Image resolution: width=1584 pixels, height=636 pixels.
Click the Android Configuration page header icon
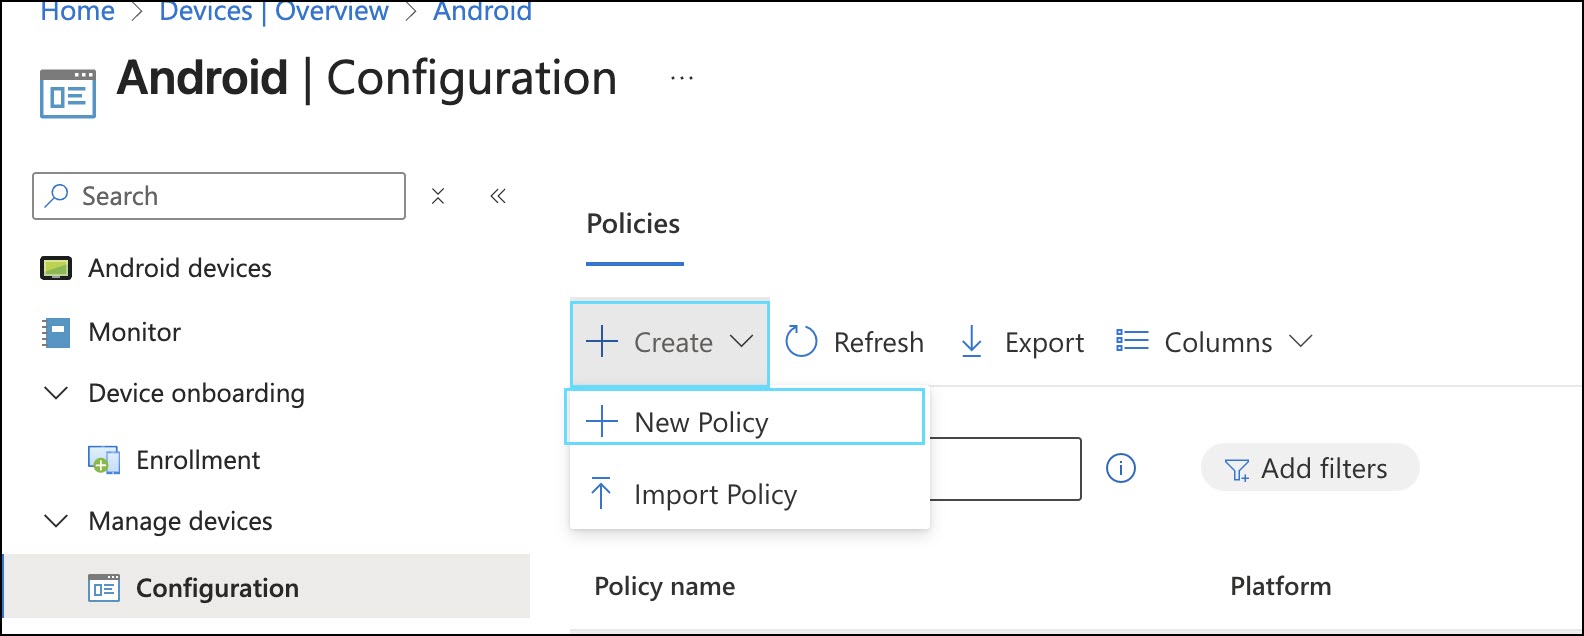68,94
